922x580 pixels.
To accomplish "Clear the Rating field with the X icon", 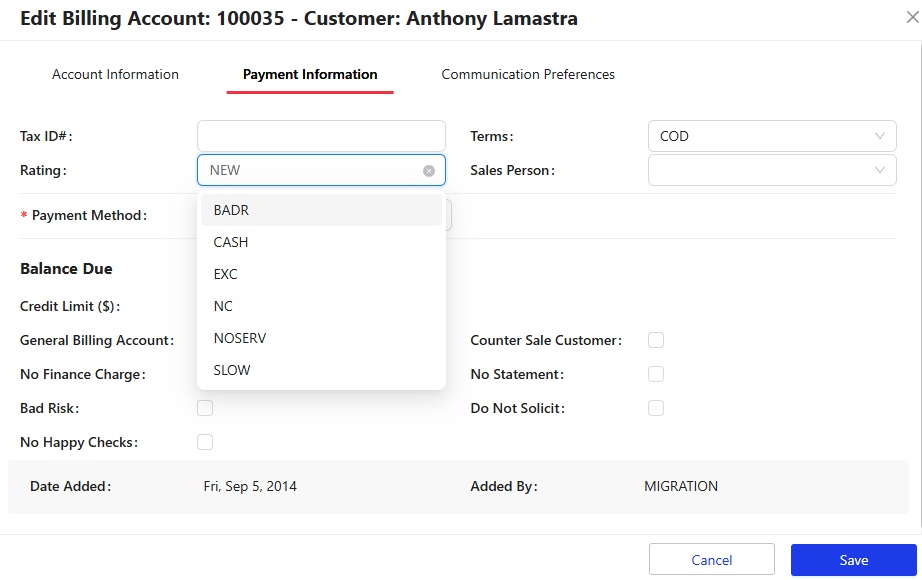I will 429,171.
